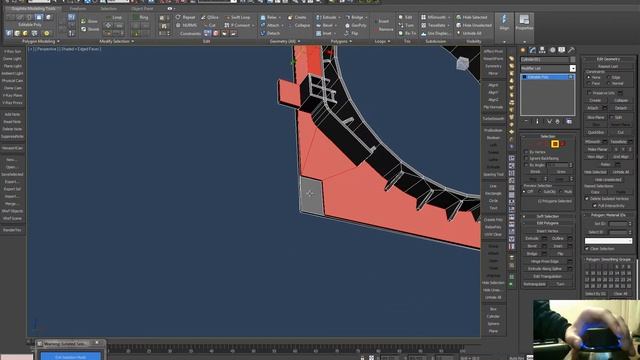The height and width of the screenshot is (360, 640).
Task: Toggle the Clear Selection checkbox
Action: click(587, 249)
